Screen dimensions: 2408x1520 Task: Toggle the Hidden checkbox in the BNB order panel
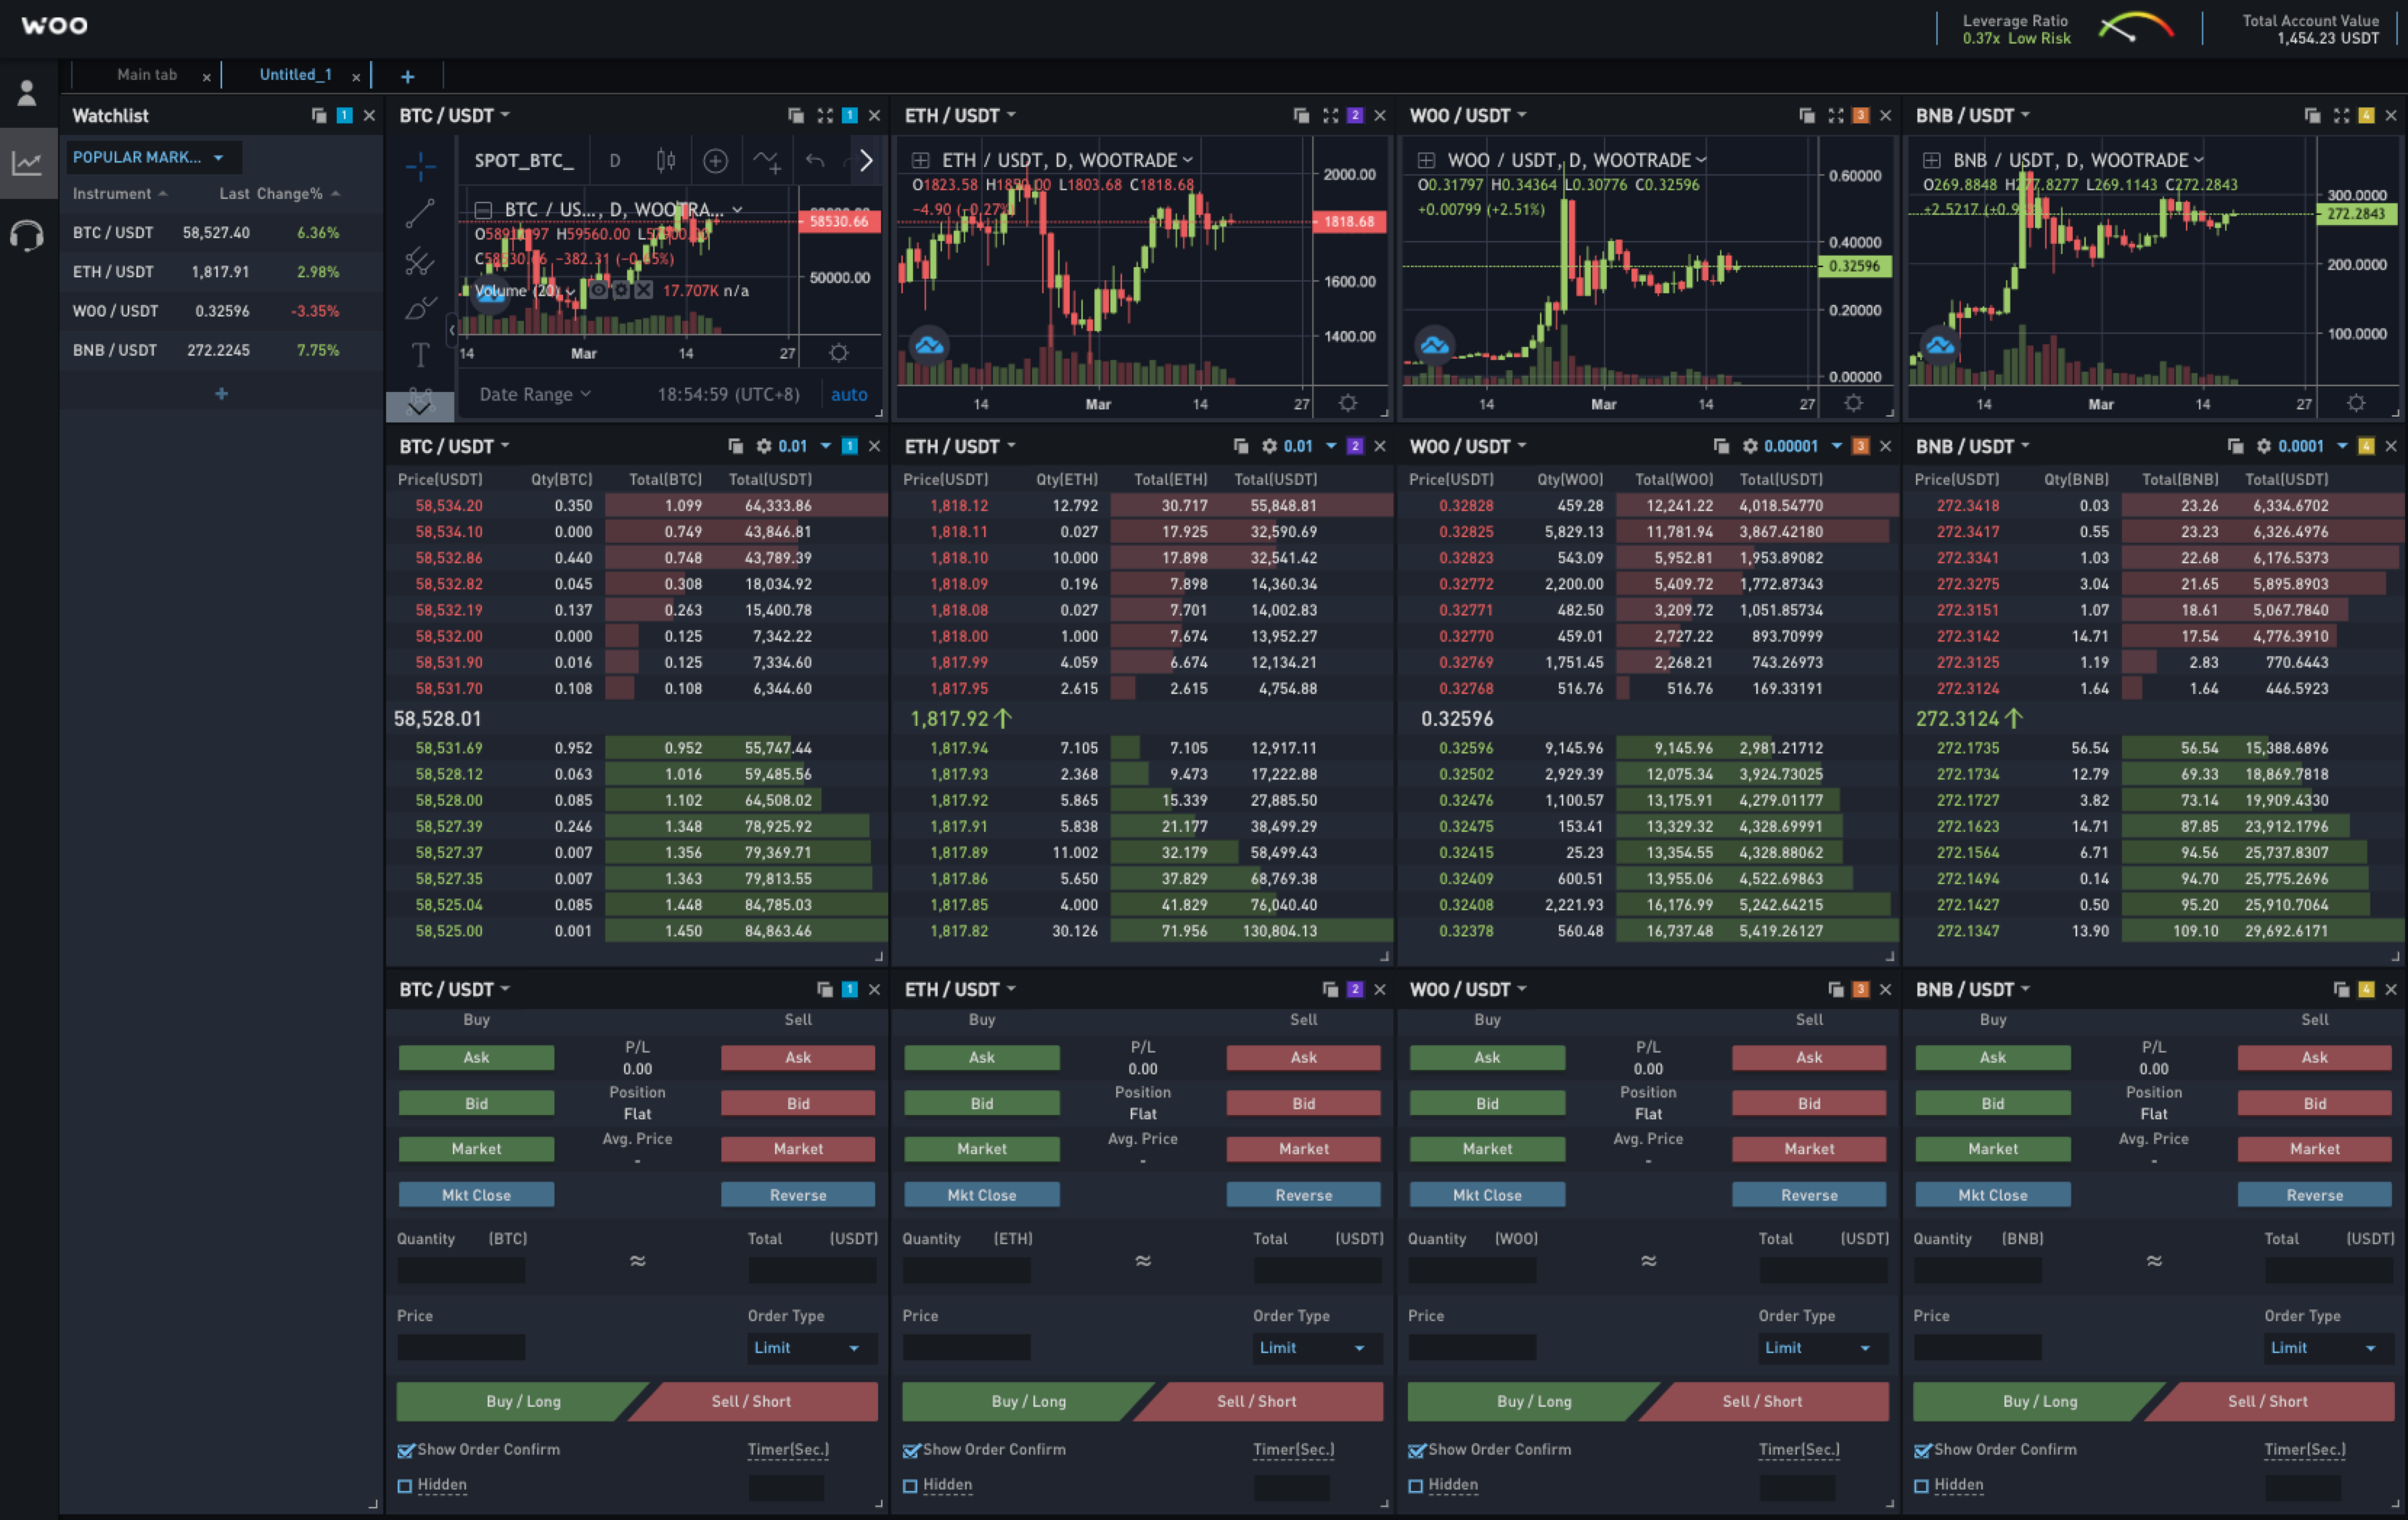click(x=1921, y=1486)
